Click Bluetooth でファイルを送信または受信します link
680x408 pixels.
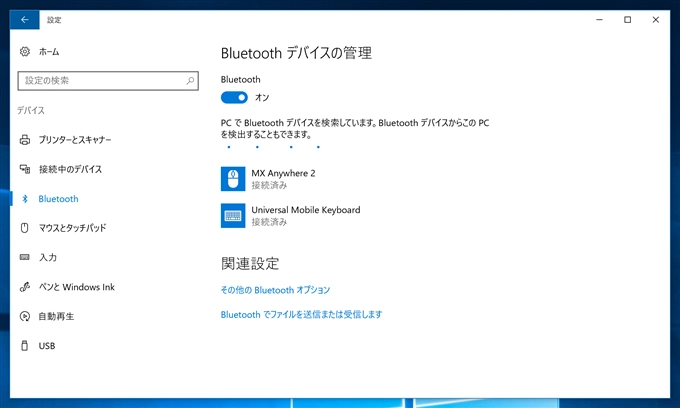pos(301,314)
